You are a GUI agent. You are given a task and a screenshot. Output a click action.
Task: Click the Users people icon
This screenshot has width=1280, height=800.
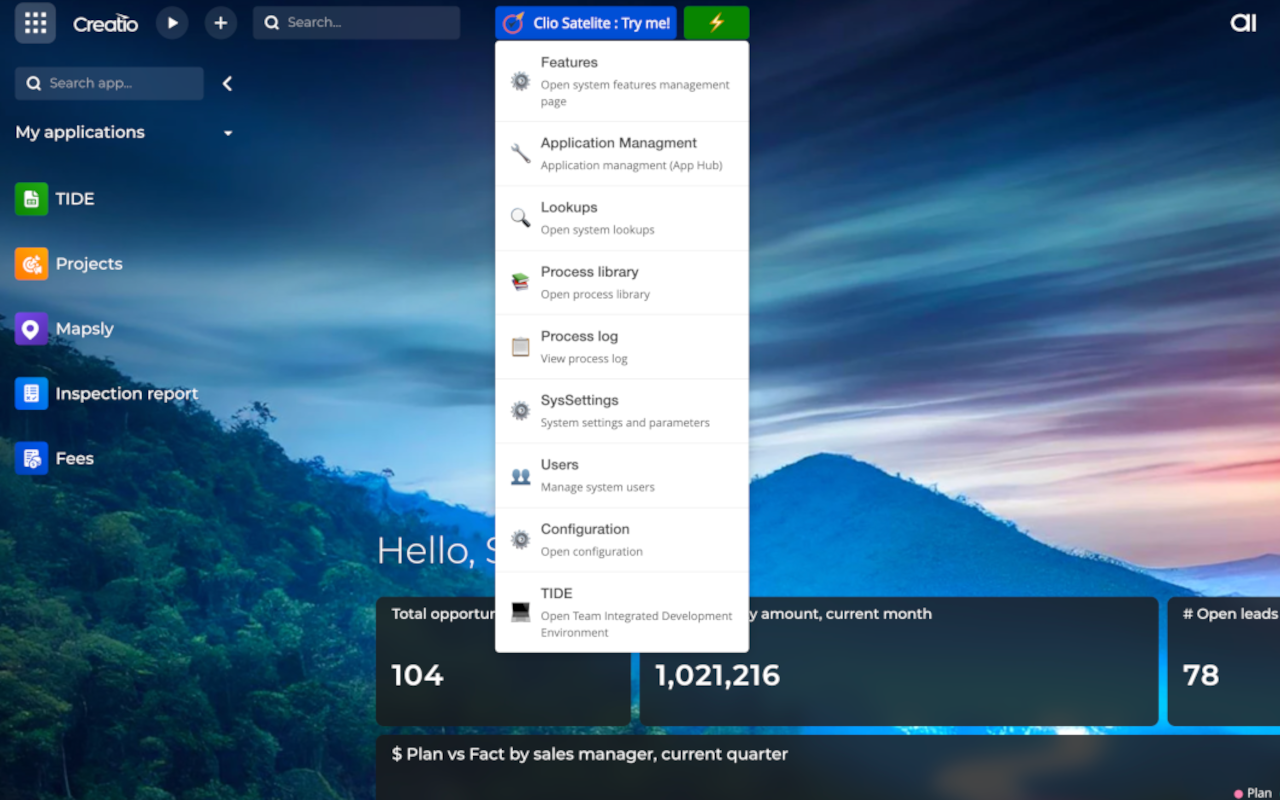(520, 476)
